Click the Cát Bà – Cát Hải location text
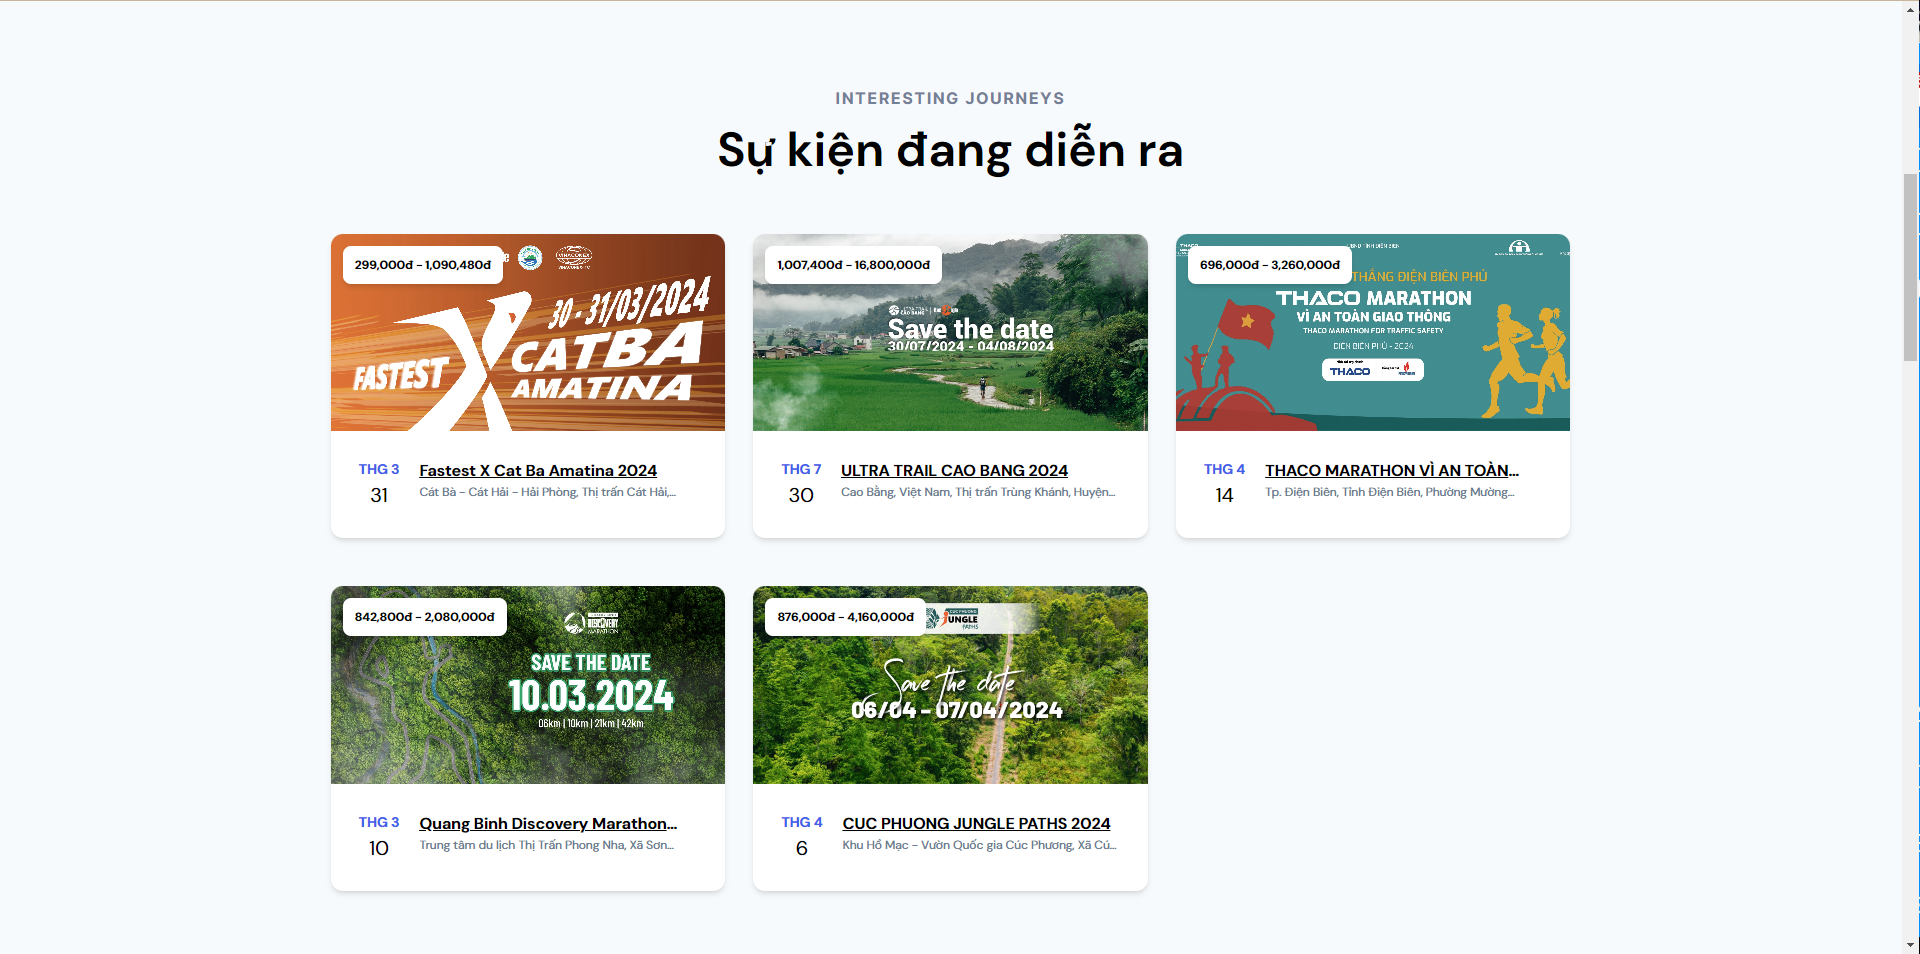The height and width of the screenshot is (954, 1920). point(548,492)
